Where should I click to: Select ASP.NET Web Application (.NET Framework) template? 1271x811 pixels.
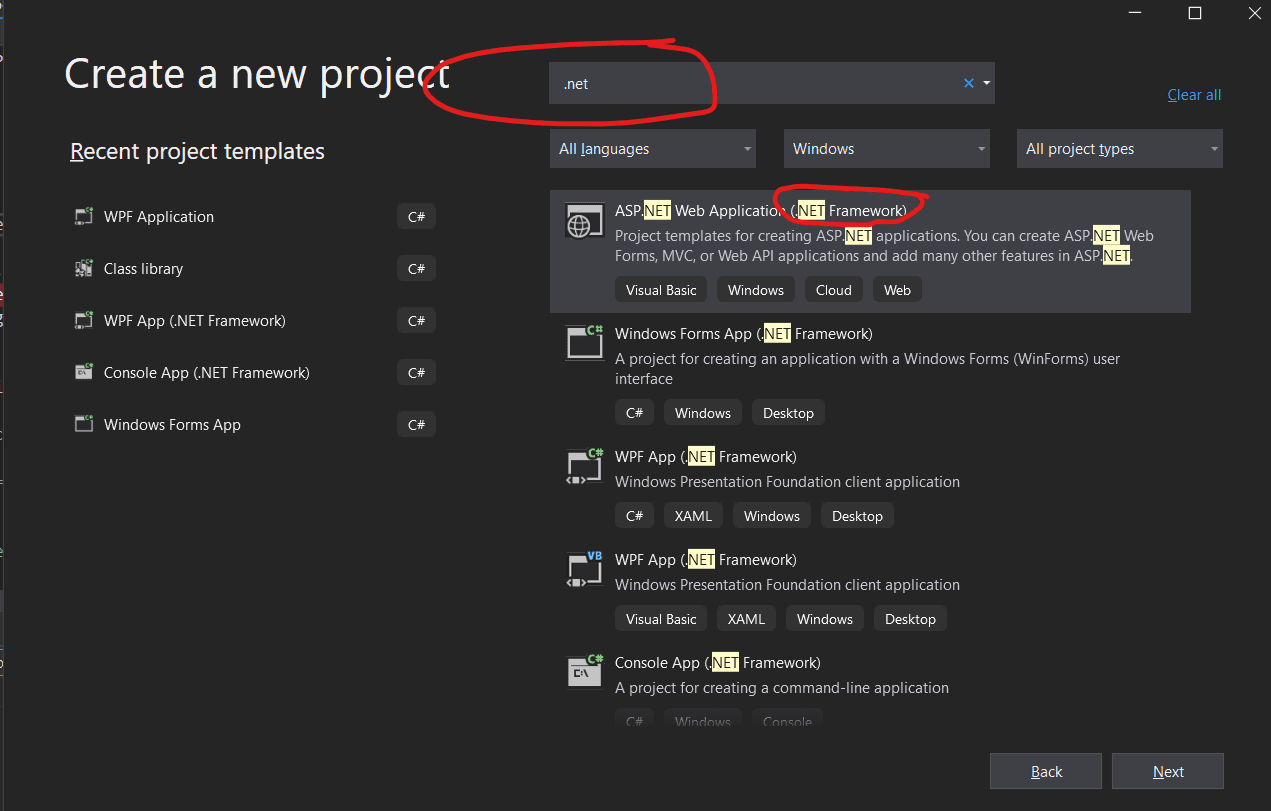pos(870,251)
